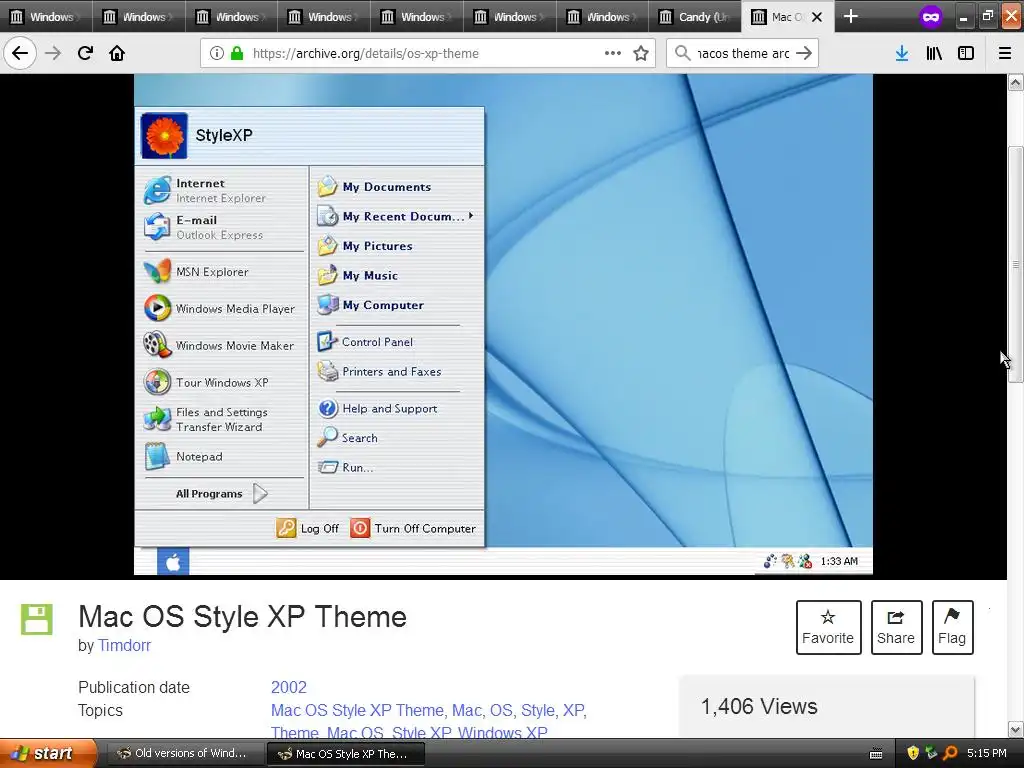
Task: Click the 5:15 PM taskbar clock
Action: click(x=987, y=753)
